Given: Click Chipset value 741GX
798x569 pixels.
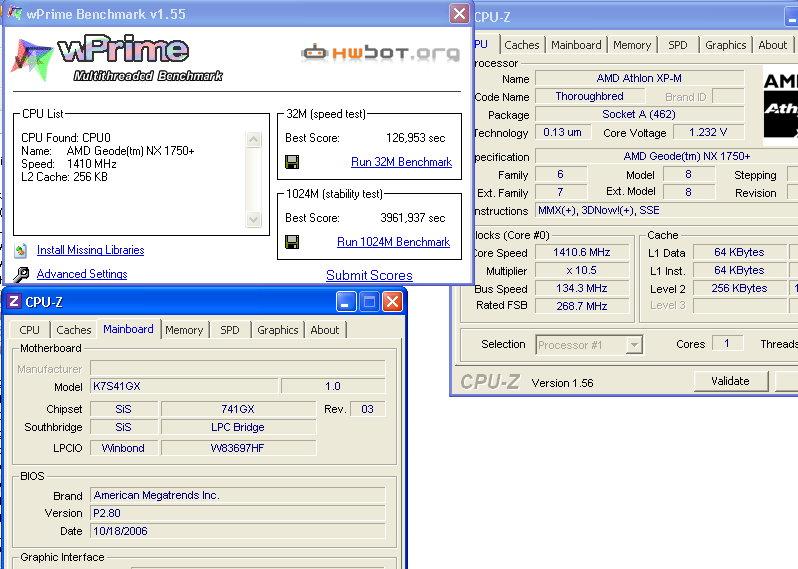Looking at the screenshot, I should coord(238,409).
